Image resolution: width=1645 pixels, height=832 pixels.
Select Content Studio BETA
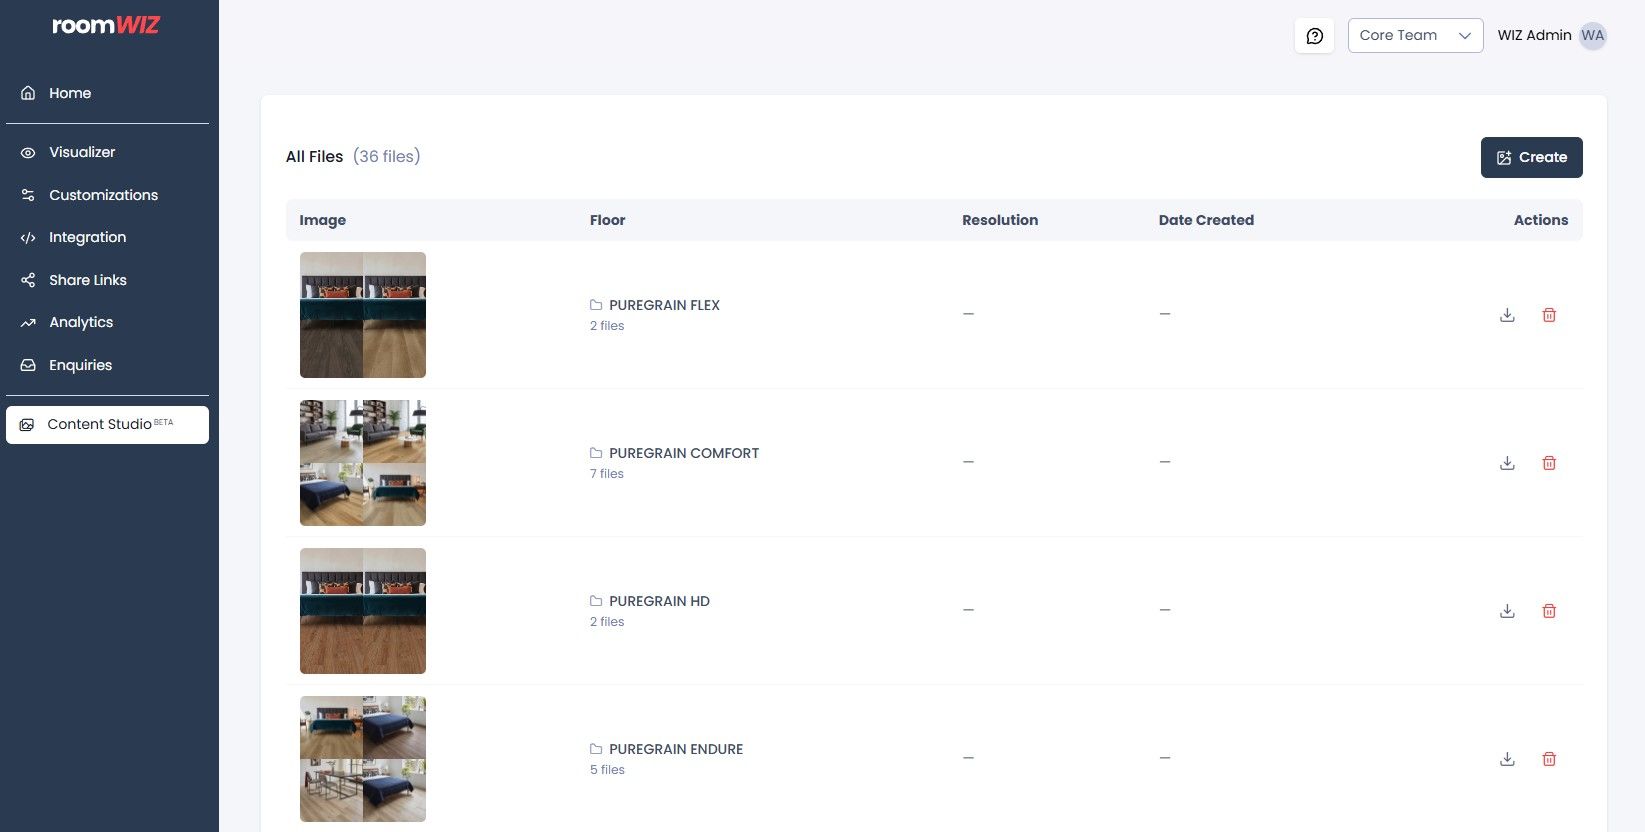[x=107, y=425]
